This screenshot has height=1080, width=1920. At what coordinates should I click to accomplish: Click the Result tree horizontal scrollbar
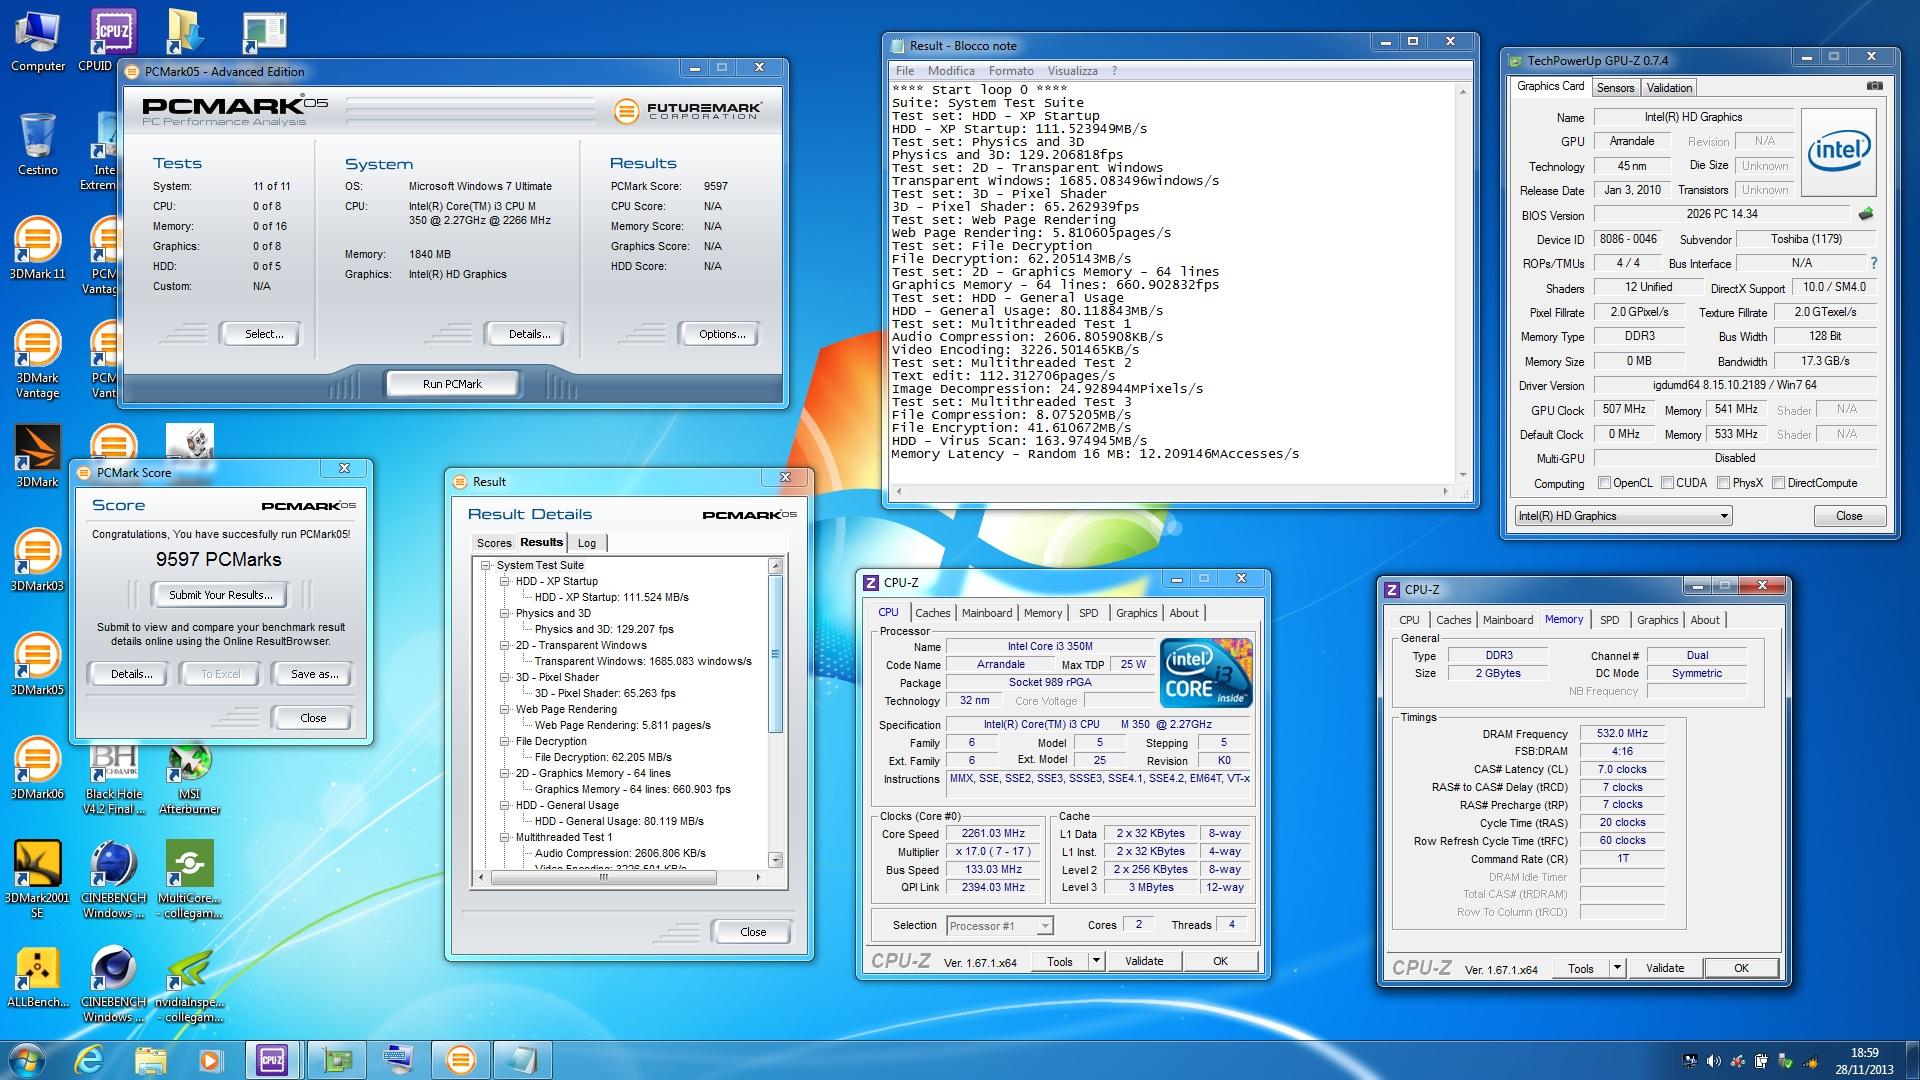(x=620, y=877)
